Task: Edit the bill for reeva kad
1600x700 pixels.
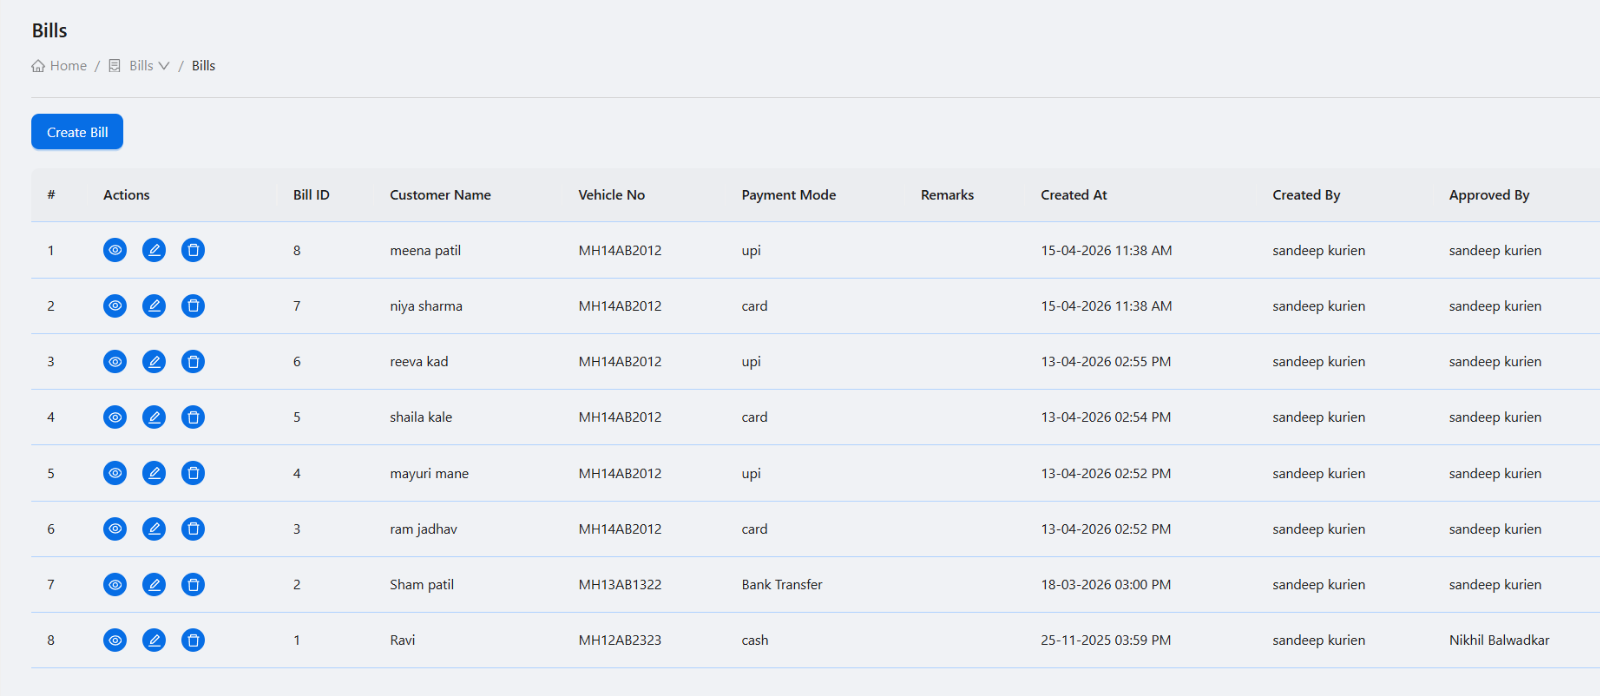Action: (x=154, y=361)
